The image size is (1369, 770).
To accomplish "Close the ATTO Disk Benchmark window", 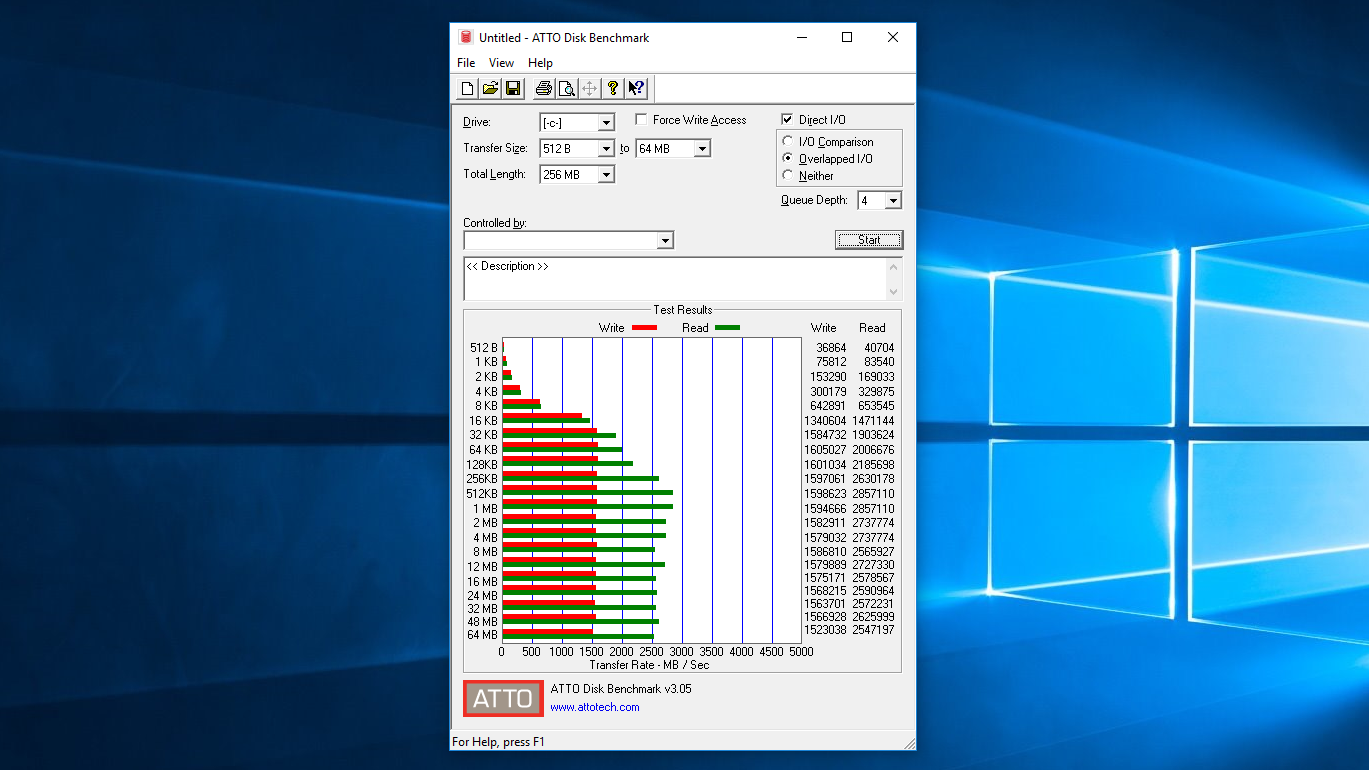I will [x=893, y=37].
